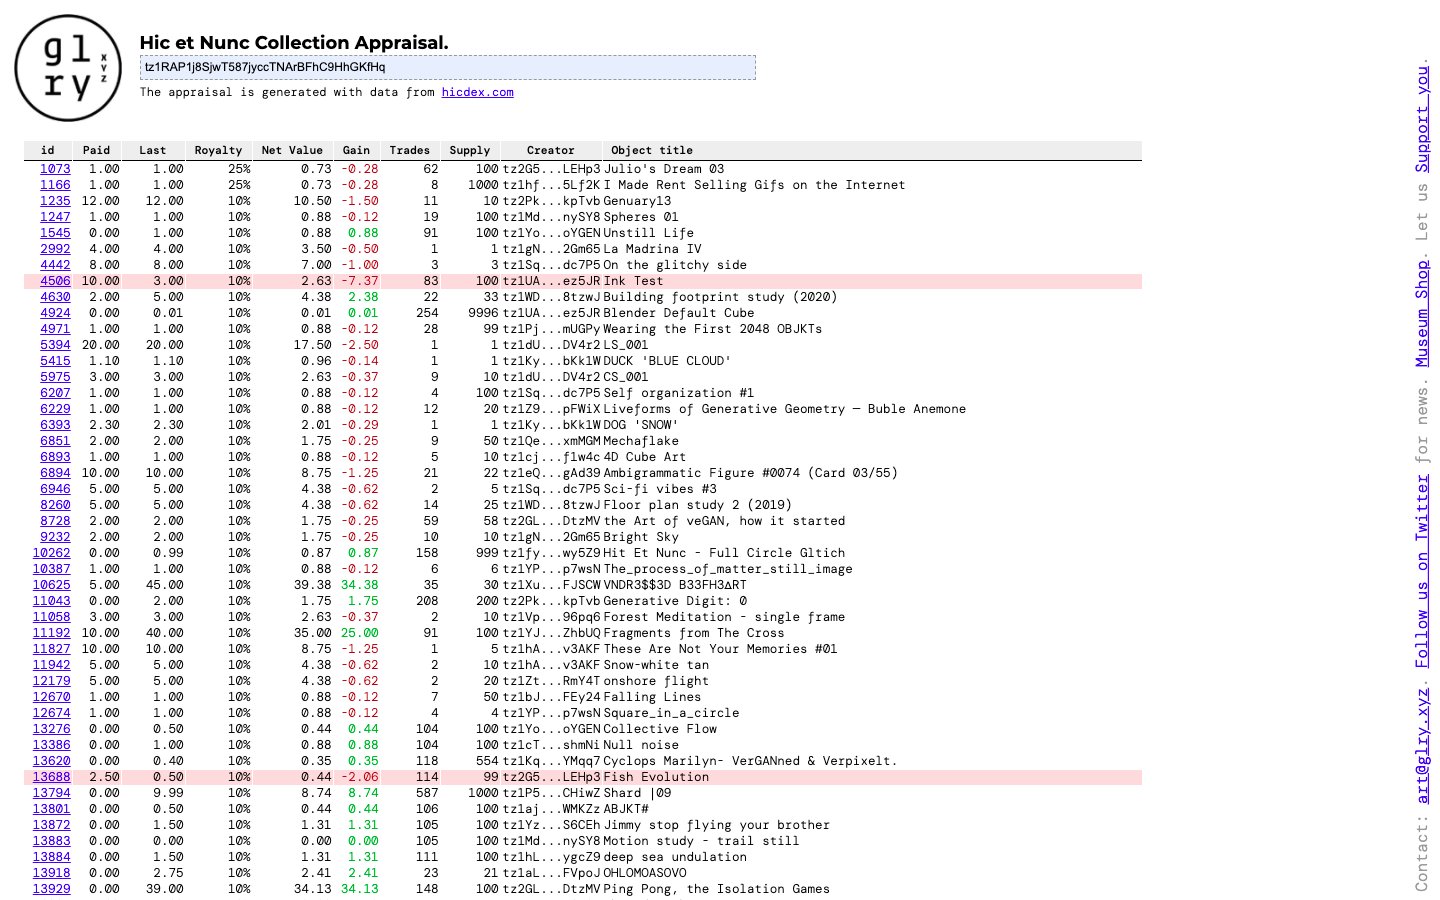Screen dimensions: 1440x900
Task: Select creator tz1Xu...FJSCW
Action: [551, 585]
